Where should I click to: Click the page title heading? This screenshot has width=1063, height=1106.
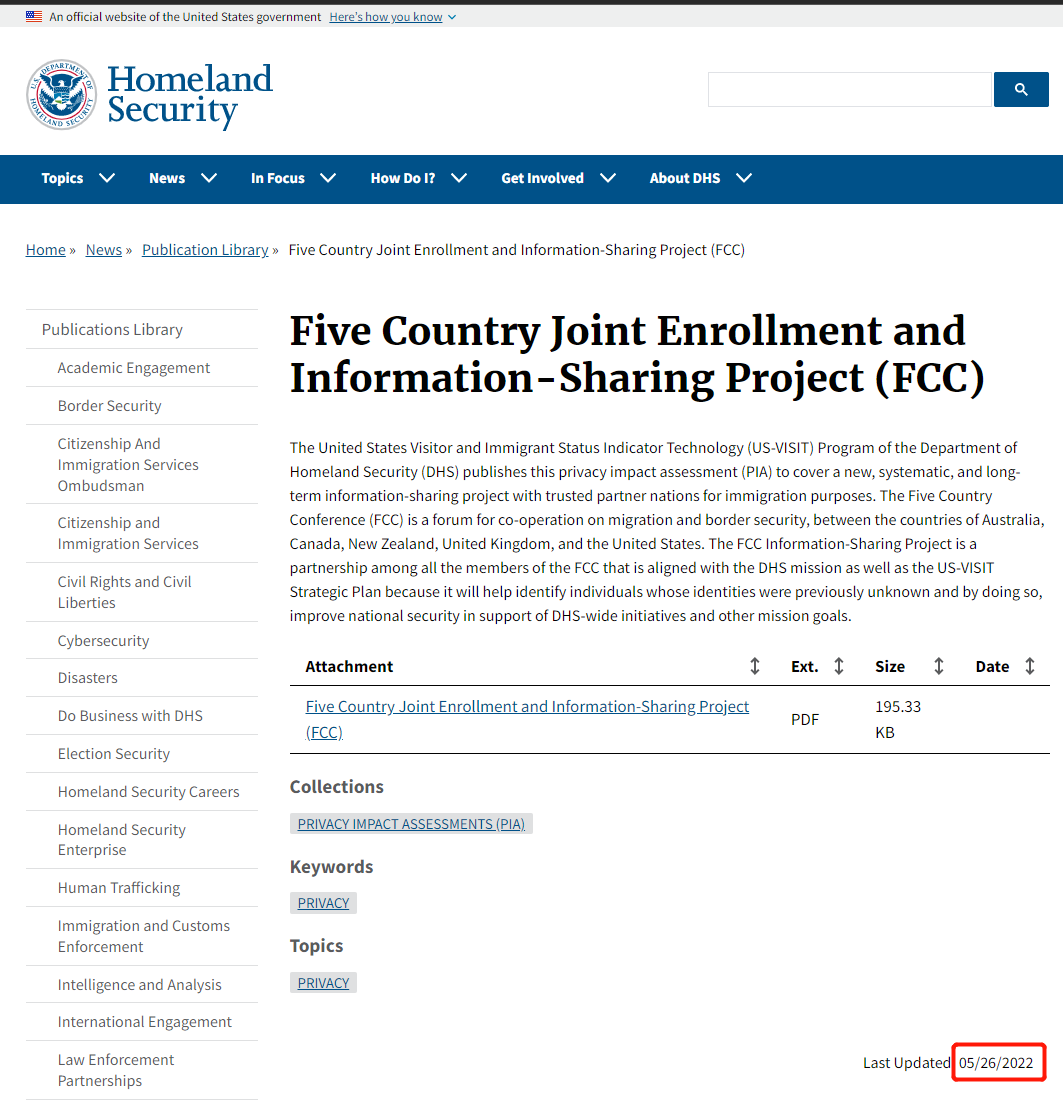click(637, 354)
